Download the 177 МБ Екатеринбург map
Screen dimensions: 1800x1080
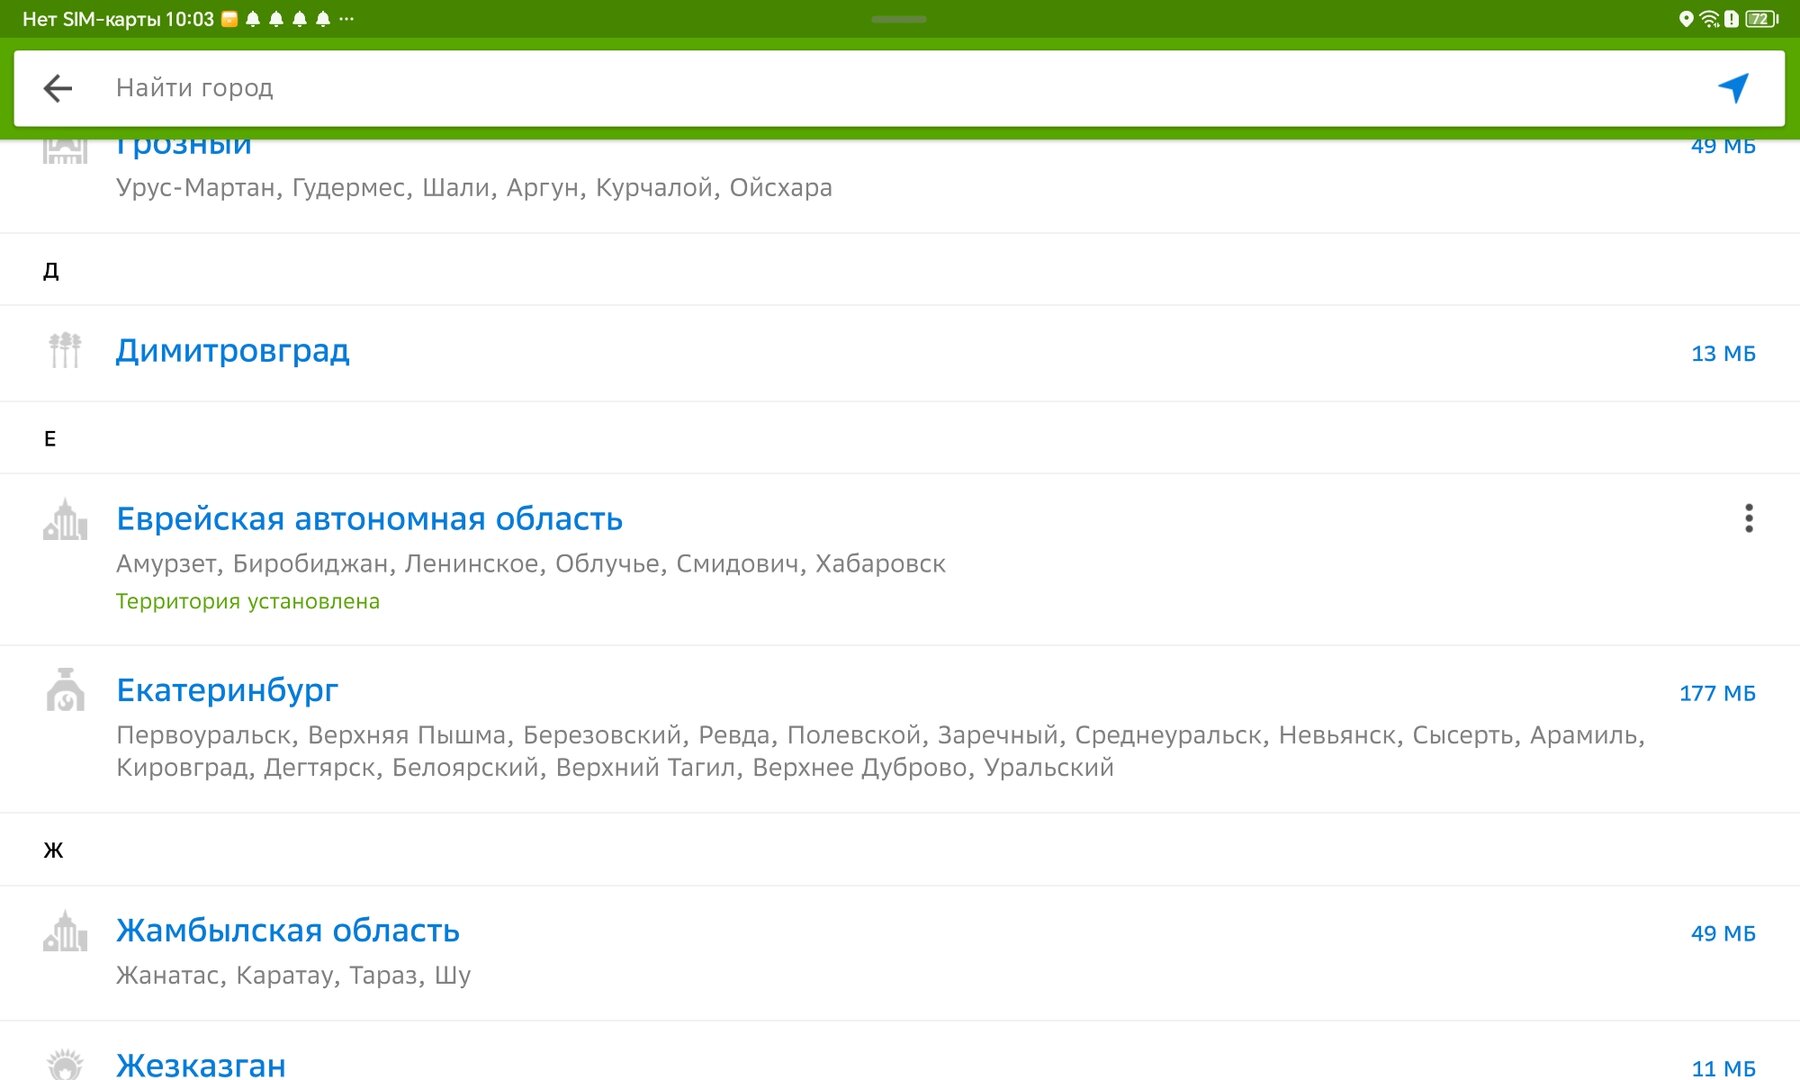[1717, 693]
